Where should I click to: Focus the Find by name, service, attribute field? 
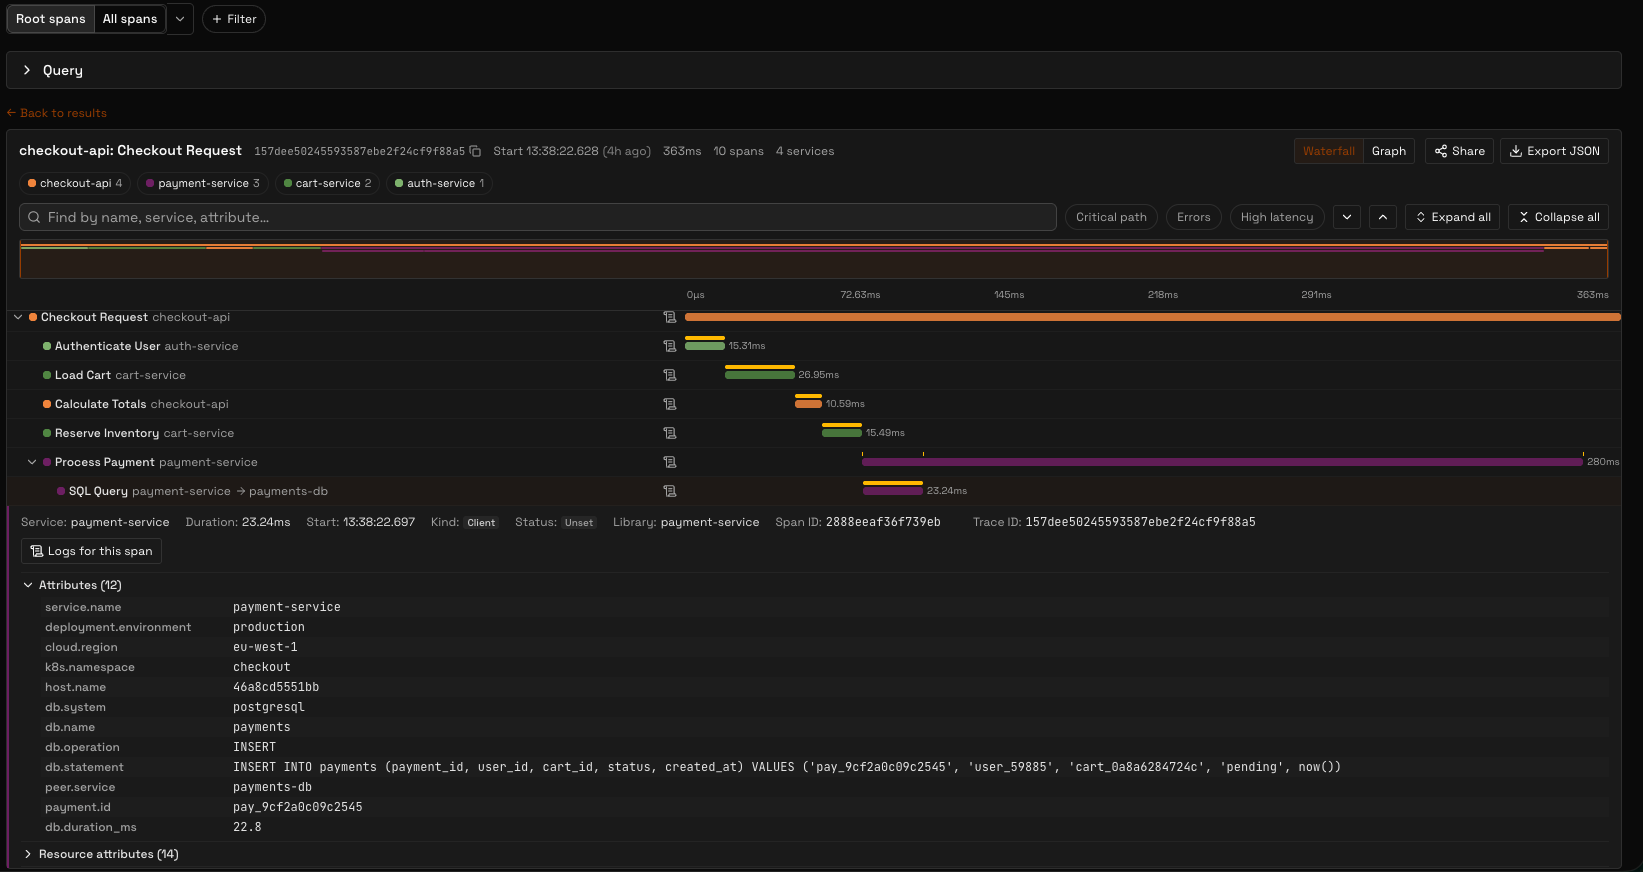[x=538, y=217]
